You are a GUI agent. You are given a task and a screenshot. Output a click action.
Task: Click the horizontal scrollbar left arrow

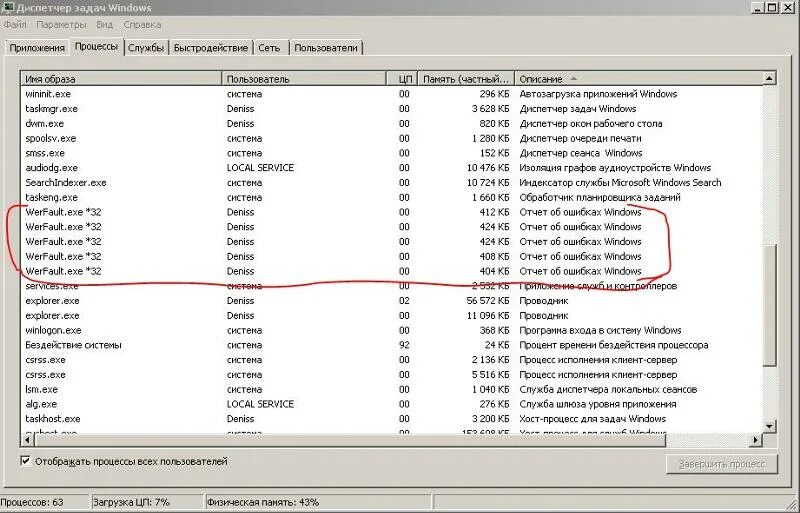coord(28,439)
